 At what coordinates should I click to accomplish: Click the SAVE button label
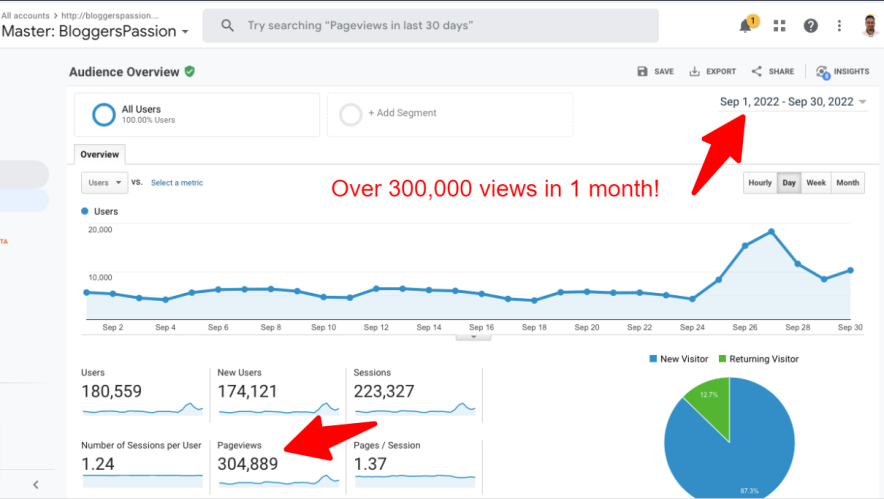[x=664, y=72]
